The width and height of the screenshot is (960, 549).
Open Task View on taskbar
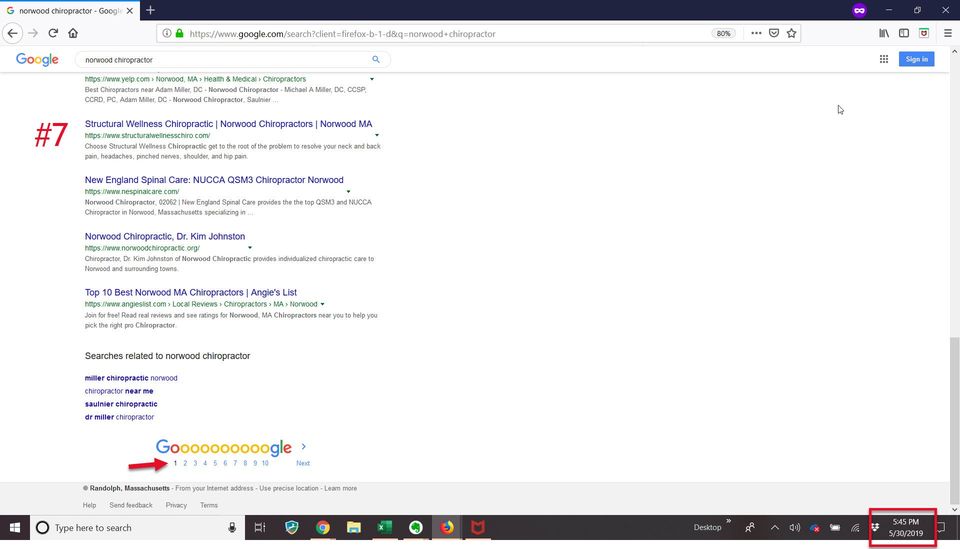click(x=260, y=528)
